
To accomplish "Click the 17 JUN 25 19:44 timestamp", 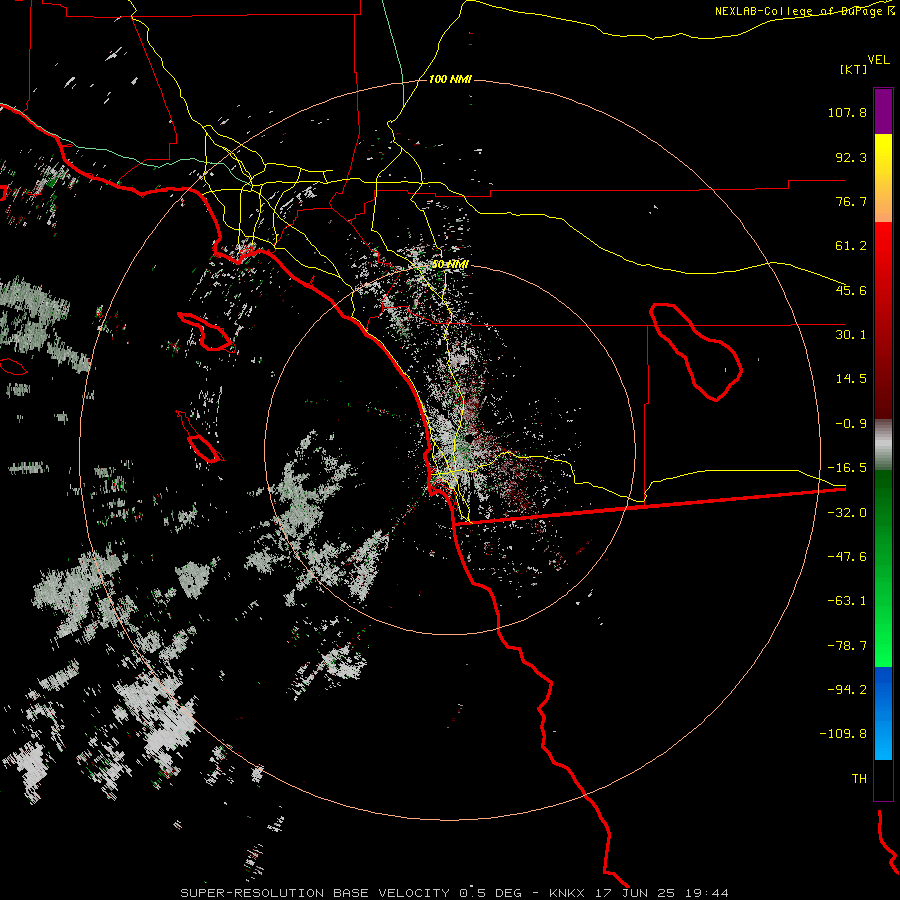I will [661, 893].
